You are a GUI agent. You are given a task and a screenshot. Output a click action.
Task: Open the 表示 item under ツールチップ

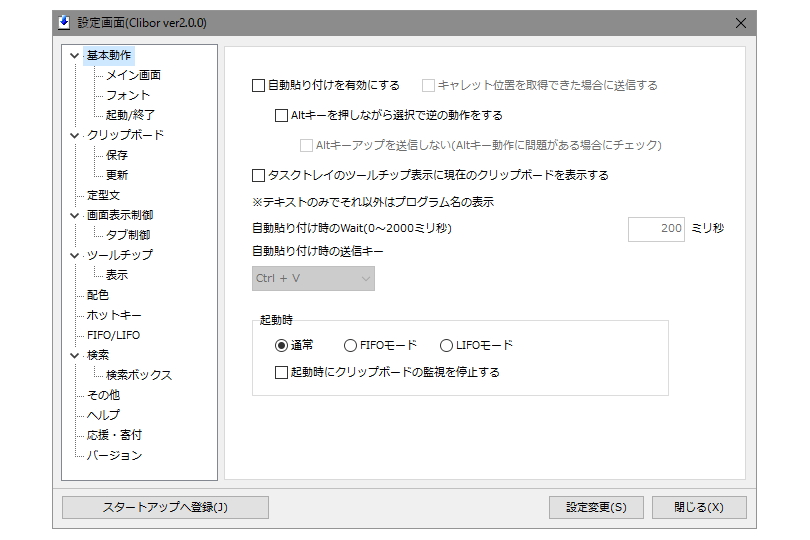tap(117, 275)
